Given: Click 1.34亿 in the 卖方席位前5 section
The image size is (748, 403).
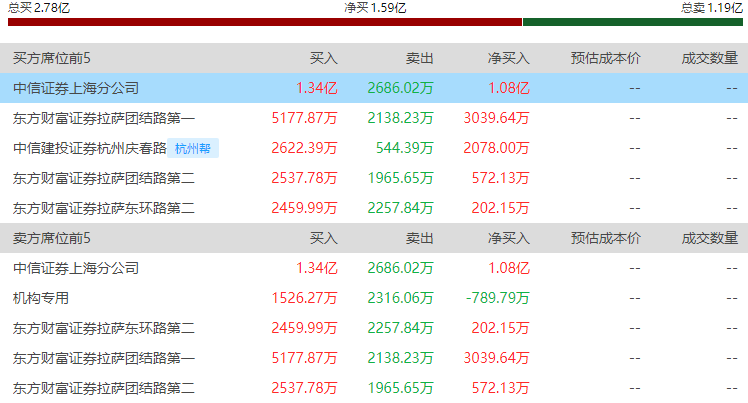Looking at the screenshot, I should point(317,268).
